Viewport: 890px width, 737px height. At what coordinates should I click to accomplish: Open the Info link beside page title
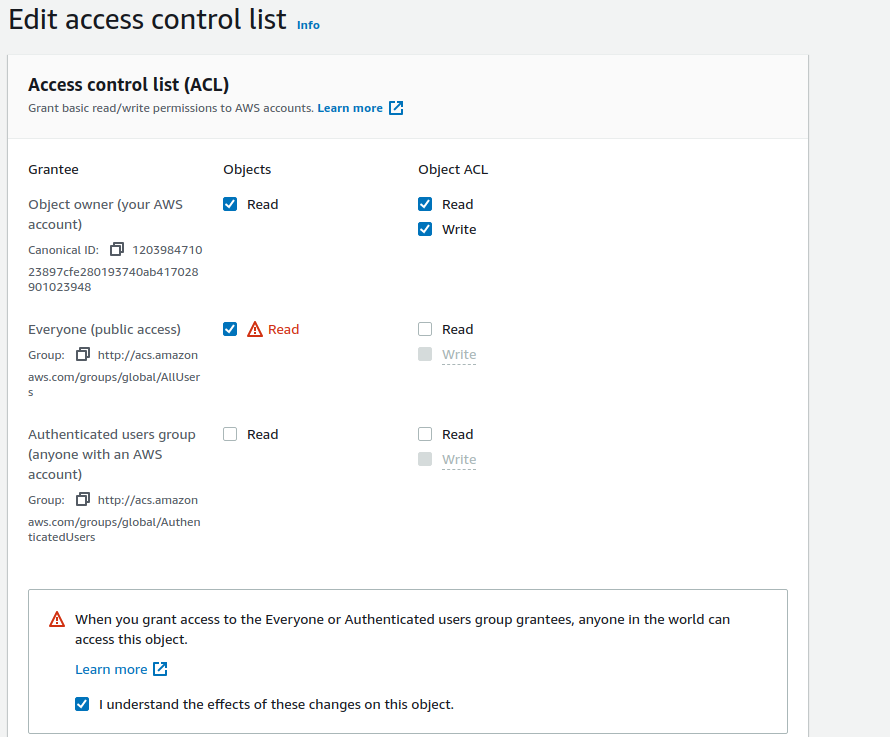[308, 25]
